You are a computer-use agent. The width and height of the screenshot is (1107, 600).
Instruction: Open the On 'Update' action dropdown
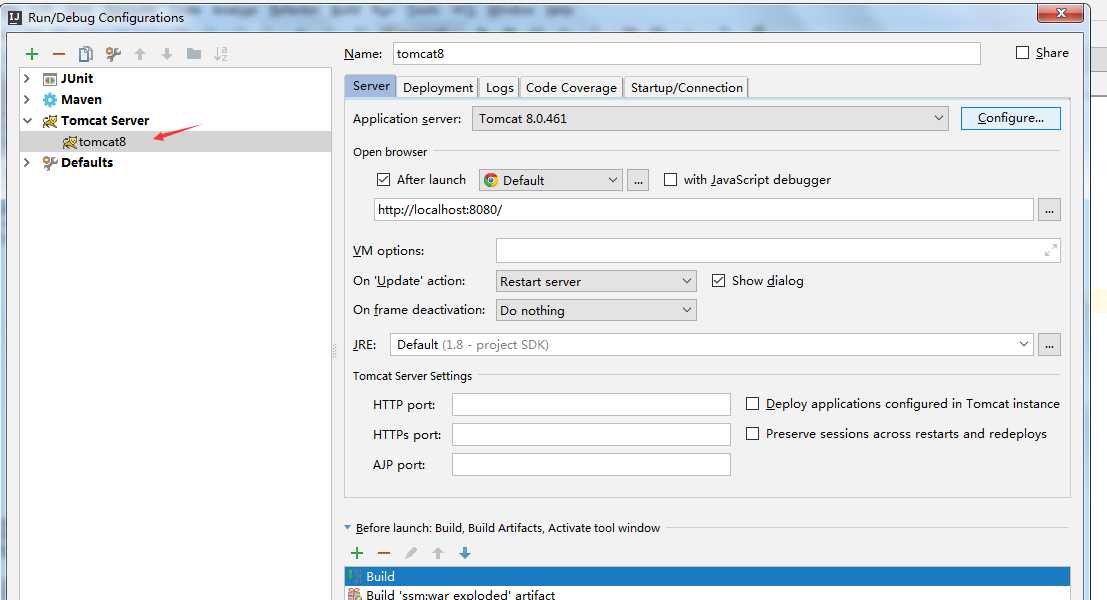click(596, 281)
